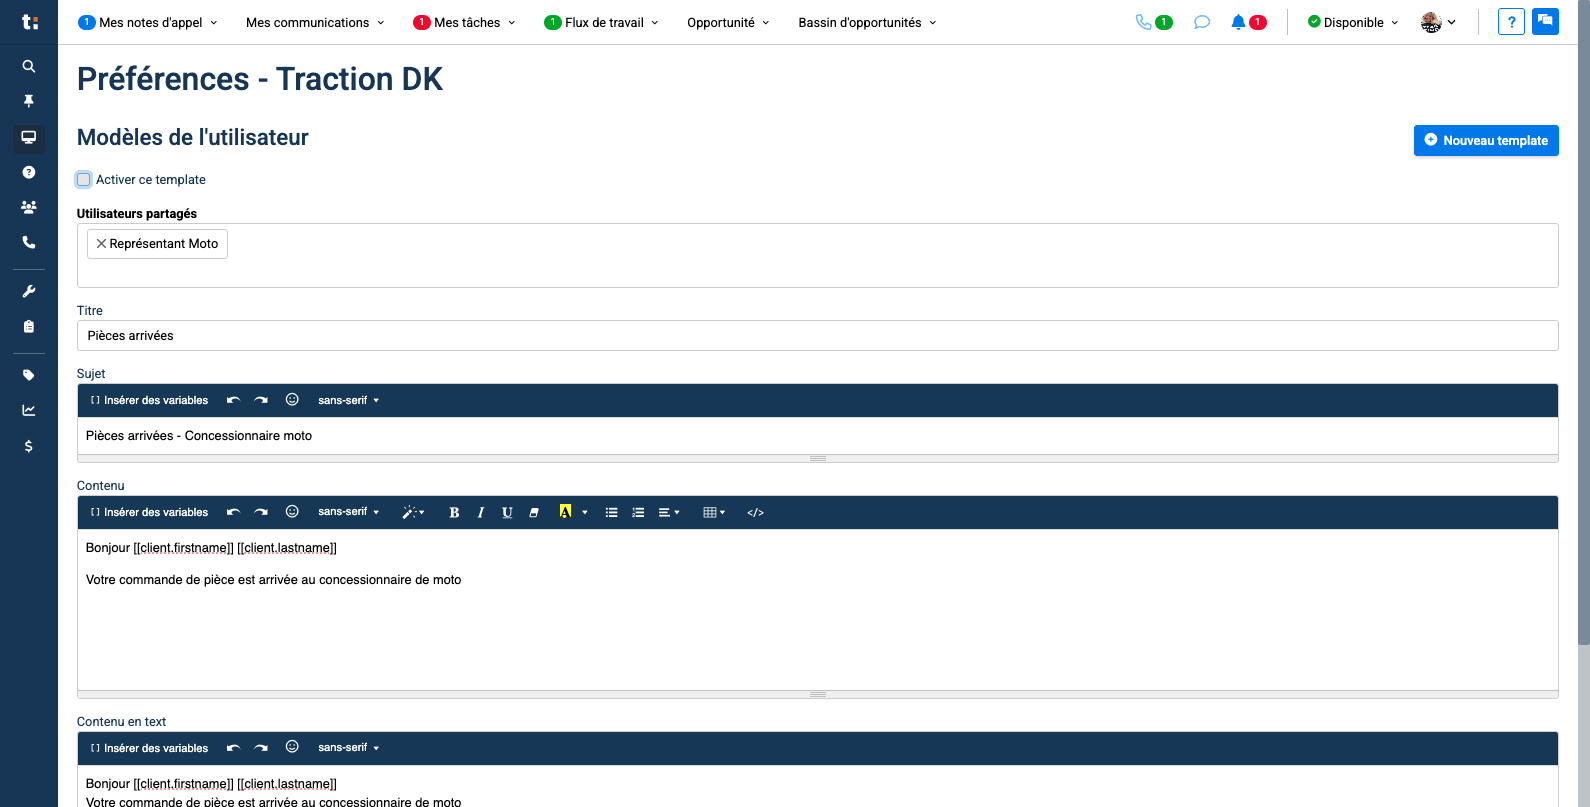Click the phone icon in the left sidebar
This screenshot has height=807, width=1590.
point(29,242)
